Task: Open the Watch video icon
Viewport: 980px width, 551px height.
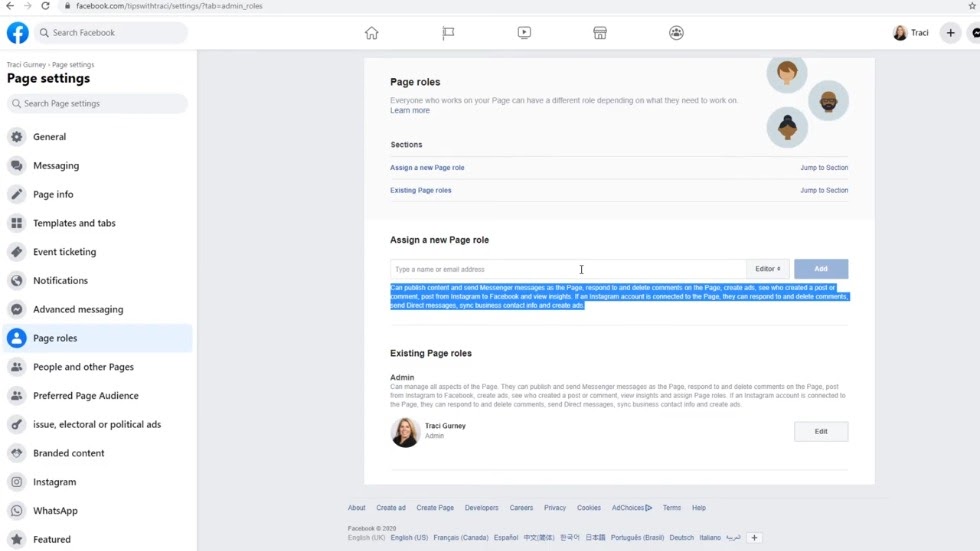Action: [524, 32]
